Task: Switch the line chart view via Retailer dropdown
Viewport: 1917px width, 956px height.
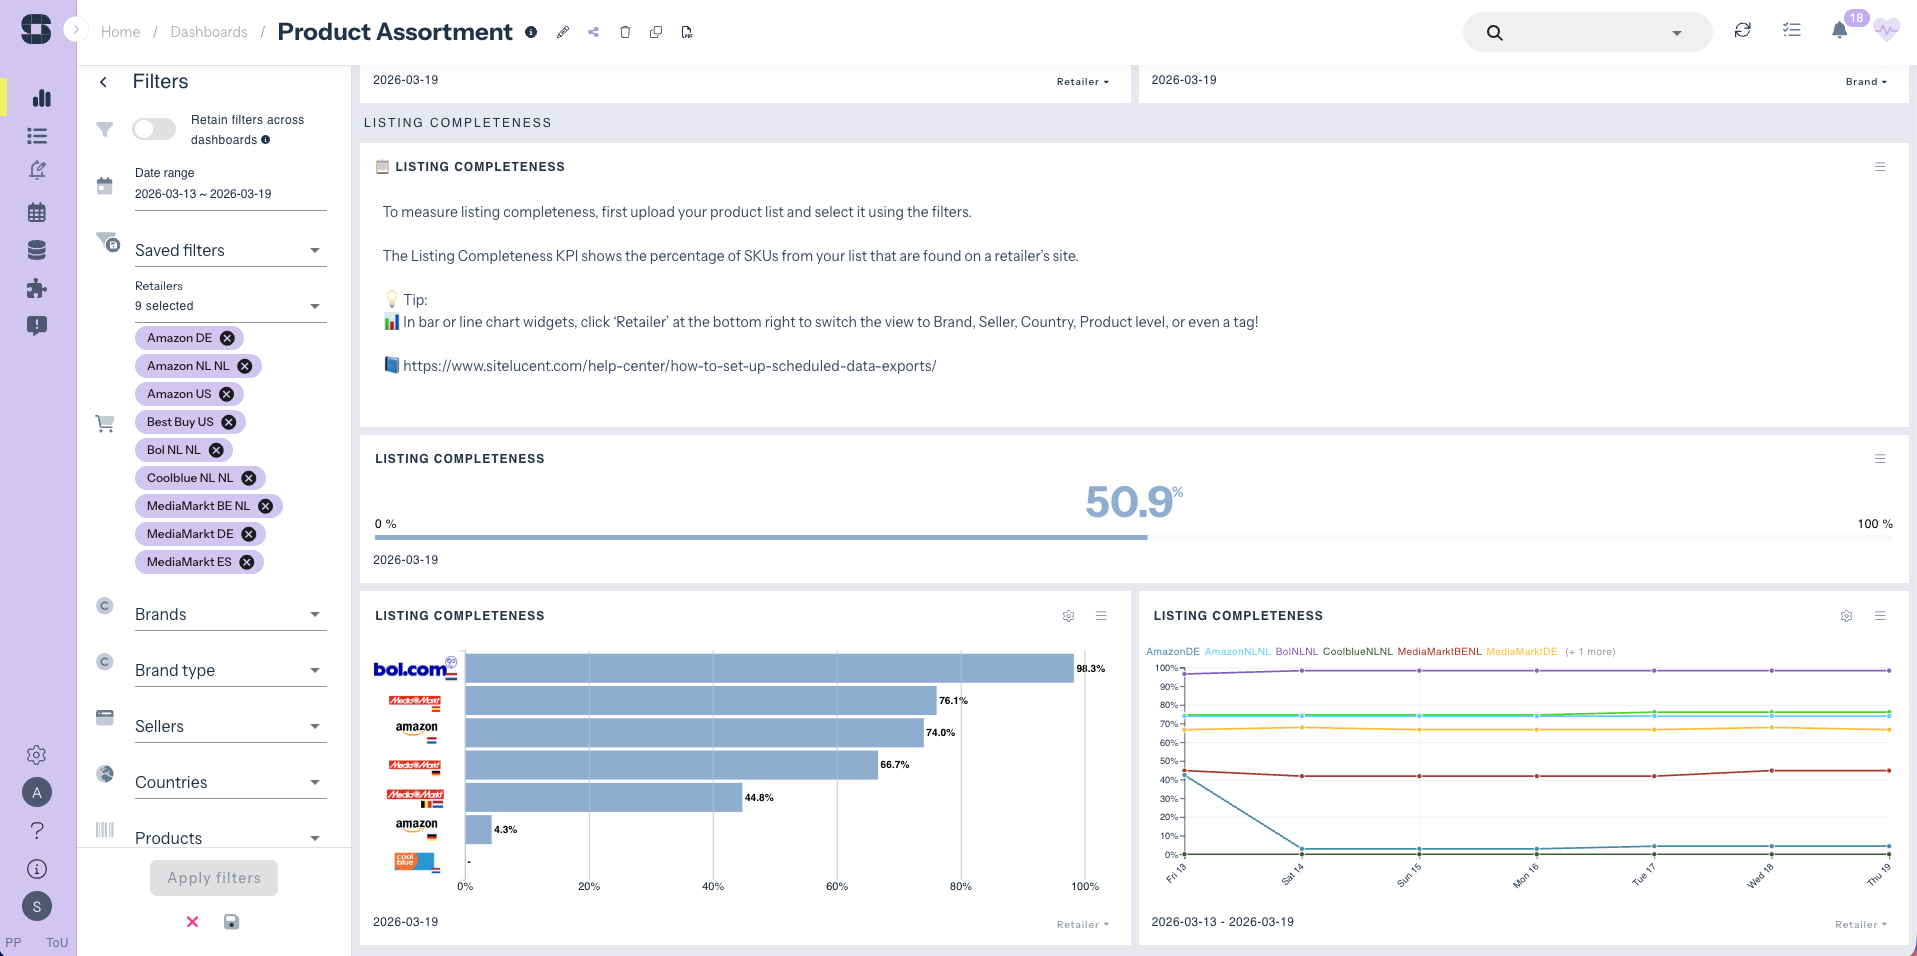Action: tap(1860, 924)
